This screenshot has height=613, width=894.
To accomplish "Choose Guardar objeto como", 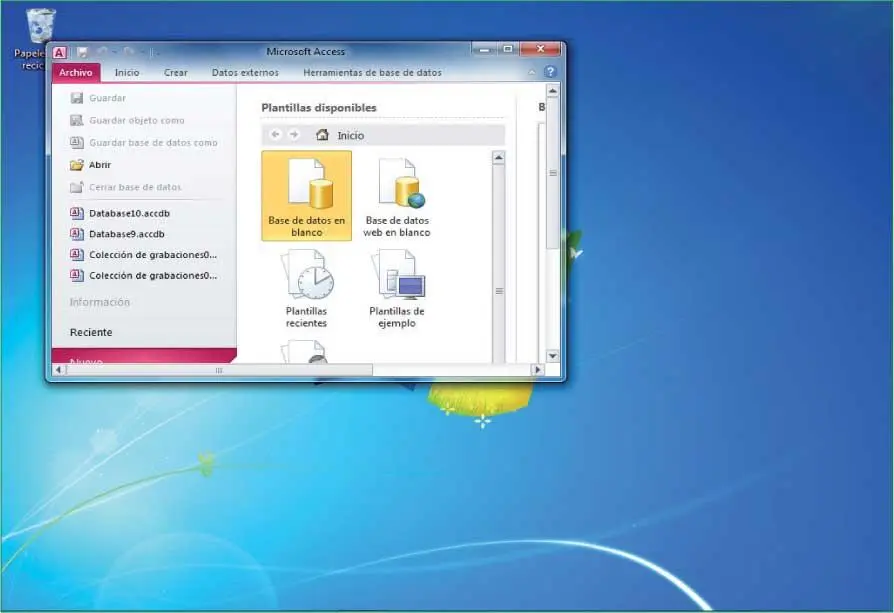I will [x=127, y=120].
